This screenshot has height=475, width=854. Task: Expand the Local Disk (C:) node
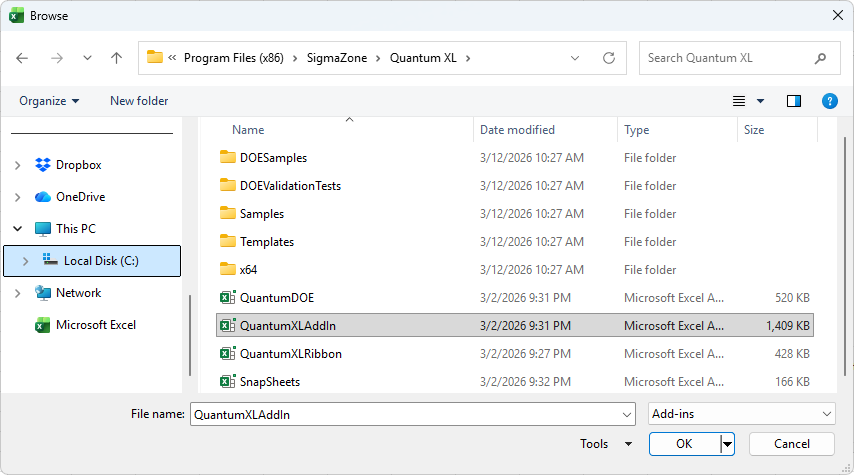click(x=25, y=261)
